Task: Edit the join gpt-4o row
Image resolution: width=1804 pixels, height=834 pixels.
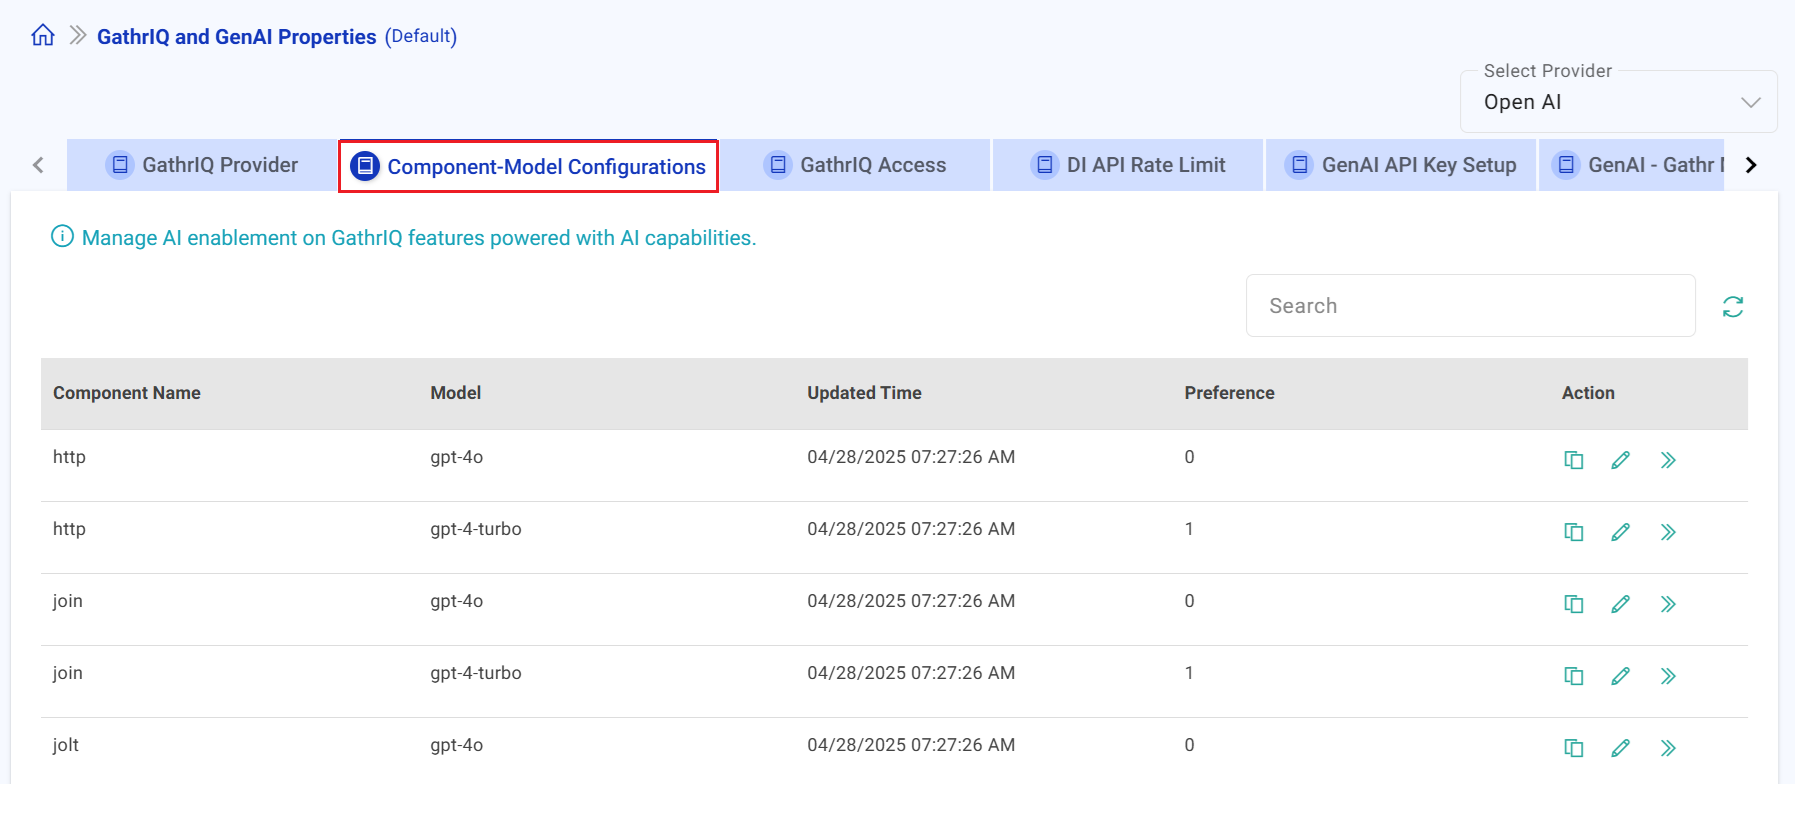Action: (1621, 604)
